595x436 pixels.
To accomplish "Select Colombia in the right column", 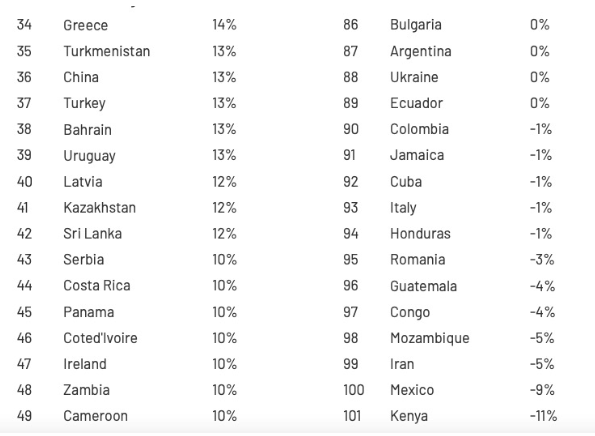I will click(x=419, y=129).
